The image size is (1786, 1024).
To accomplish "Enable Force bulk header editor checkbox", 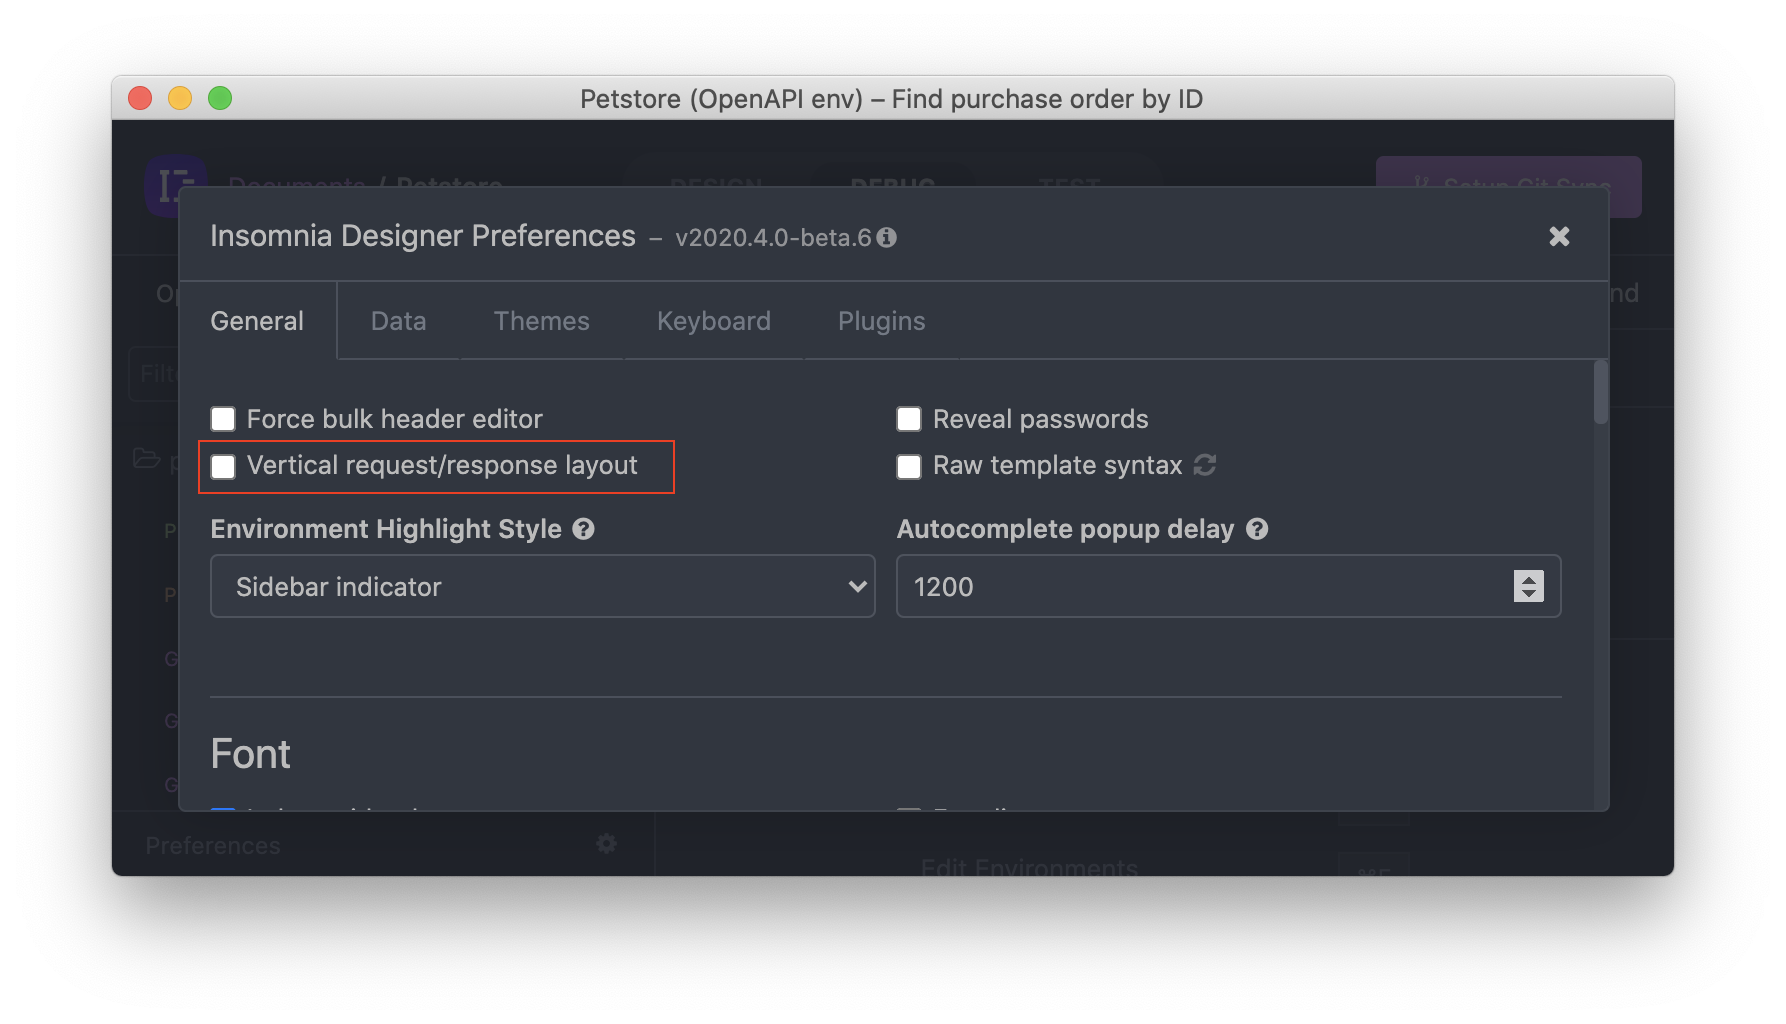I will [223, 419].
